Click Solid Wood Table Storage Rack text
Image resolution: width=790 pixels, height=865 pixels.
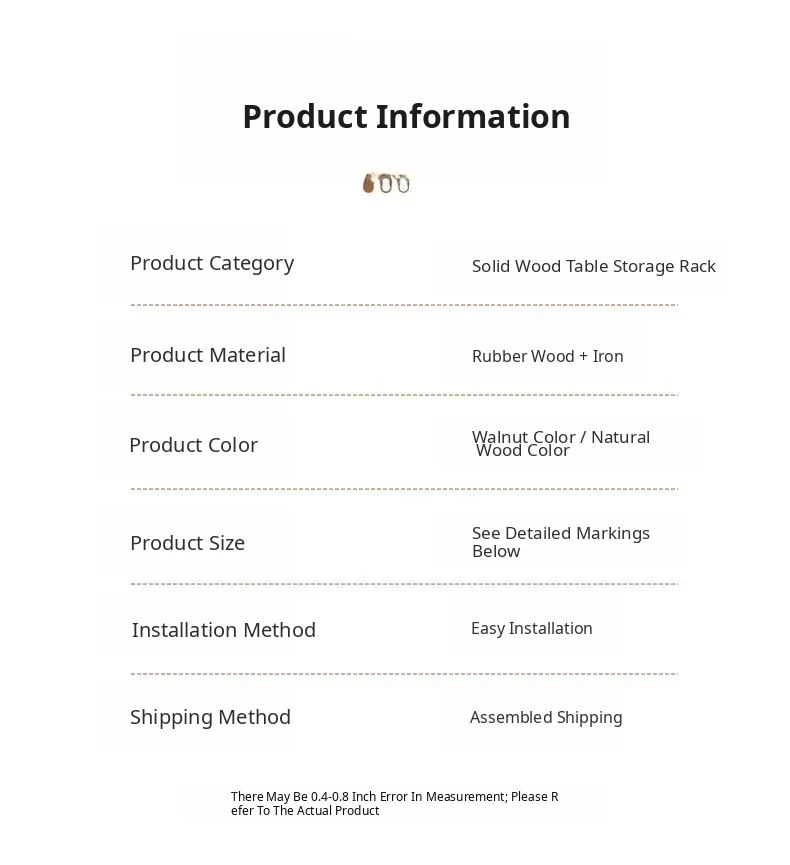click(x=594, y=266)
